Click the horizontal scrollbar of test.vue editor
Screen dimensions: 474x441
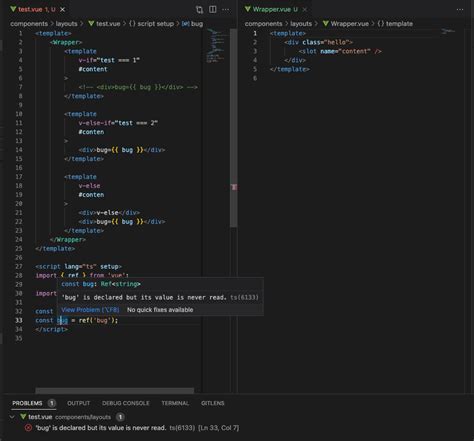tap(114, 390)
